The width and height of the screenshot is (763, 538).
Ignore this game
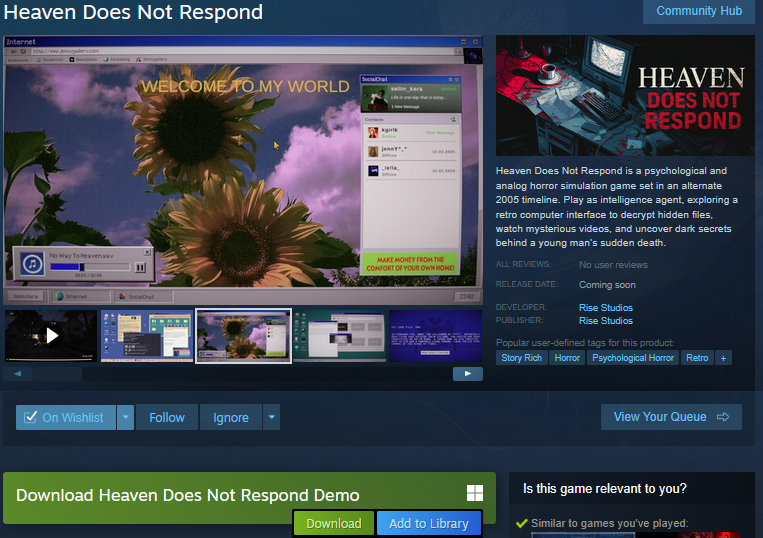(231, 417)
